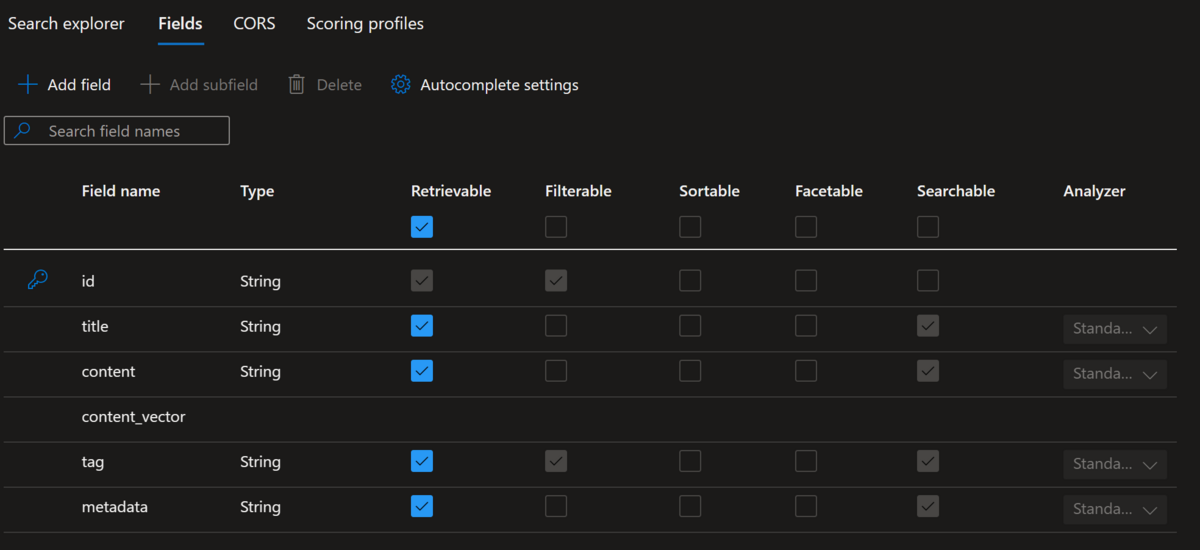Image resolution: width=1200 pixels, height=550 pixels.
Task: Select the content_vector field row
Action: (x=134, y=417)
